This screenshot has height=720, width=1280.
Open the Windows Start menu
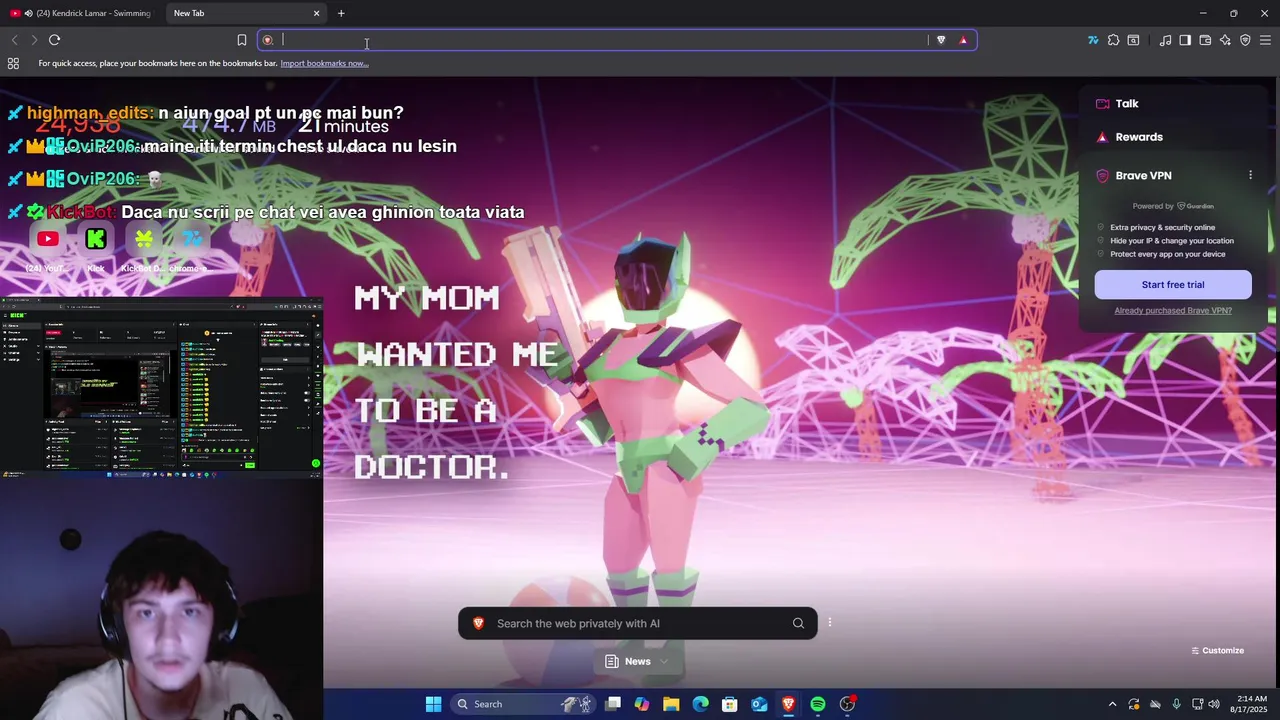[x=433, y=704]
